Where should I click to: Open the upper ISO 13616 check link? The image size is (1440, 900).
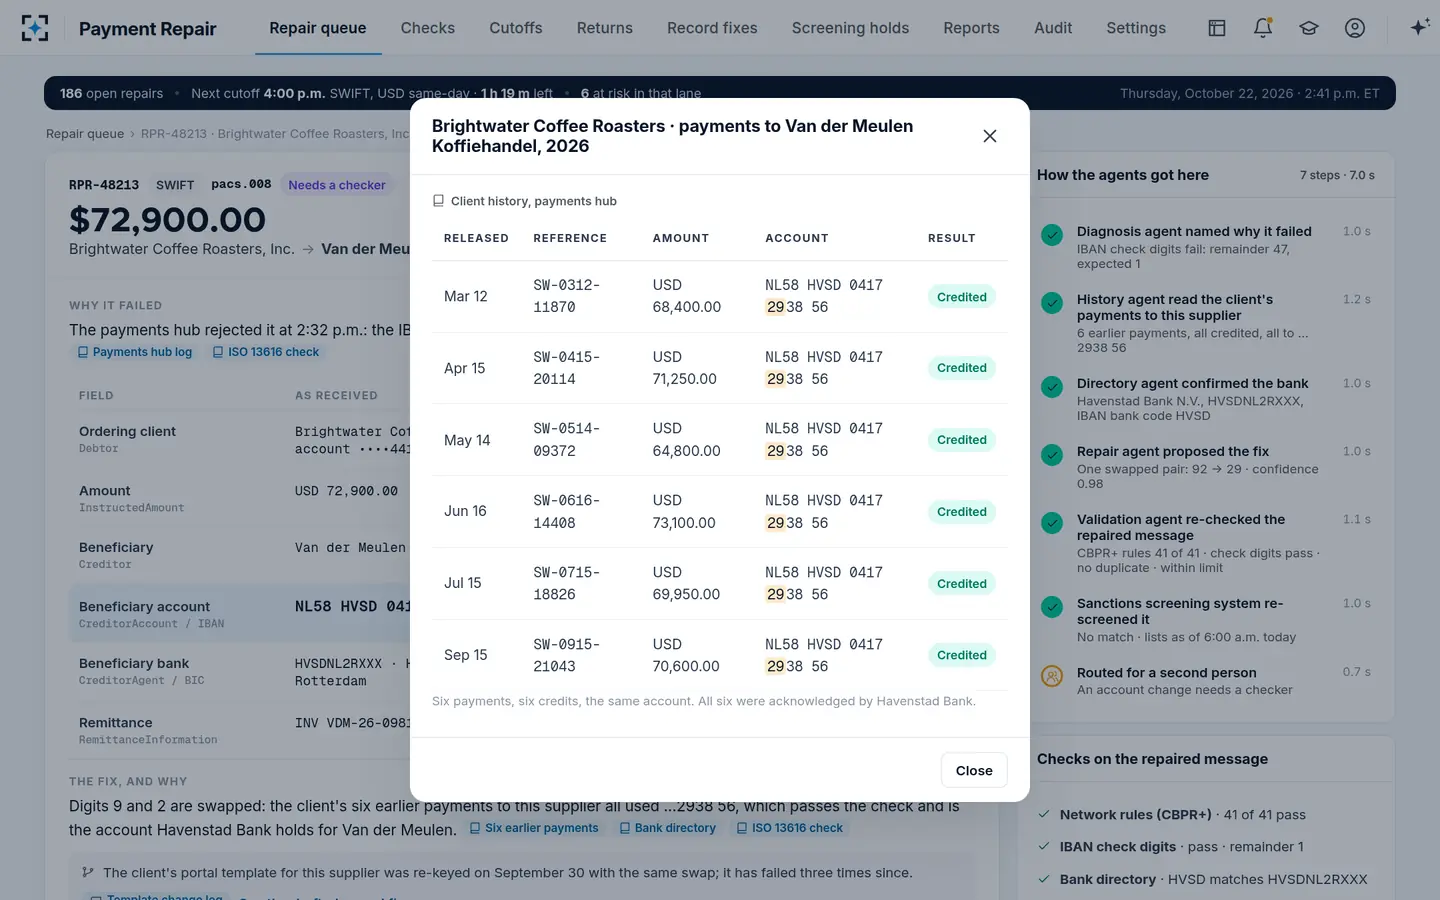pyautogui.click(x=266, y=352)
